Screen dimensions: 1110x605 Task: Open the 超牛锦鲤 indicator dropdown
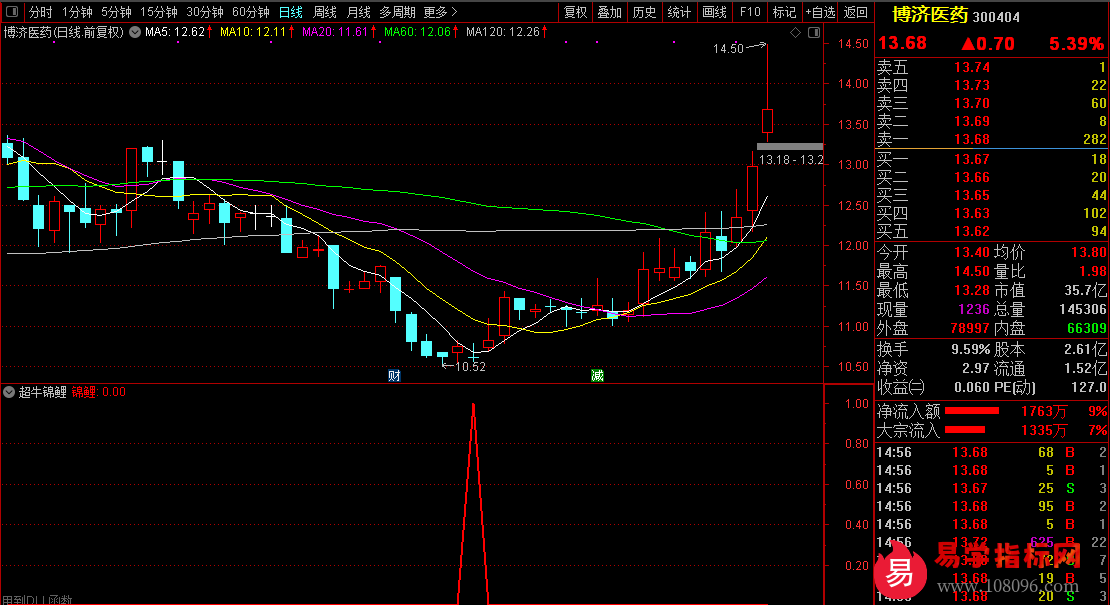click(9, 392)
